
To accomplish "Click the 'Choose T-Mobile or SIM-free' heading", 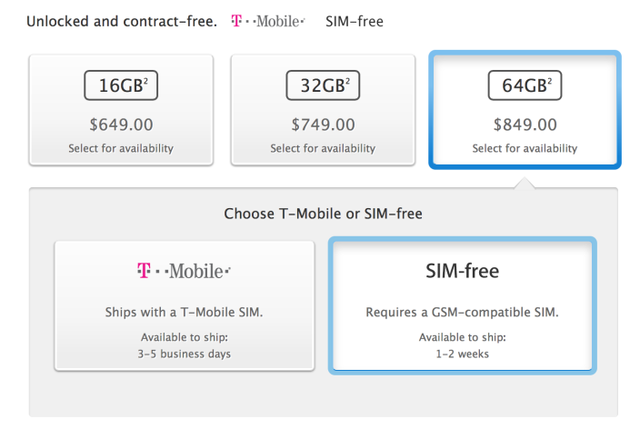I will point(321,213).
